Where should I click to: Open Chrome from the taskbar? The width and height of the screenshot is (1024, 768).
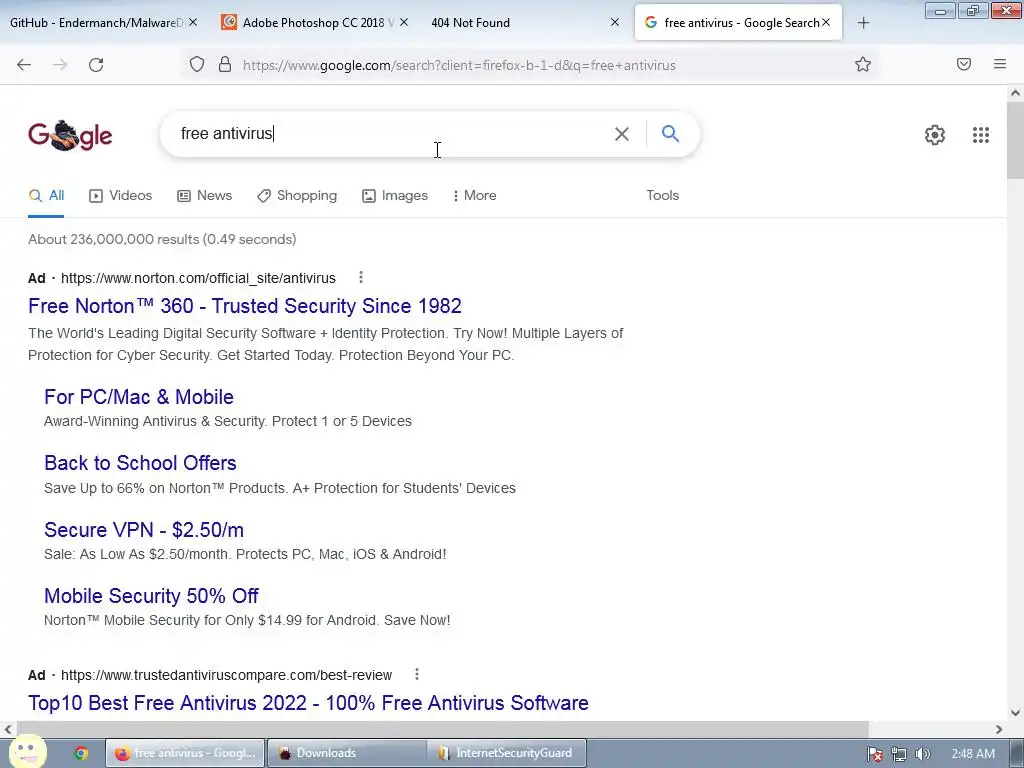81,753
